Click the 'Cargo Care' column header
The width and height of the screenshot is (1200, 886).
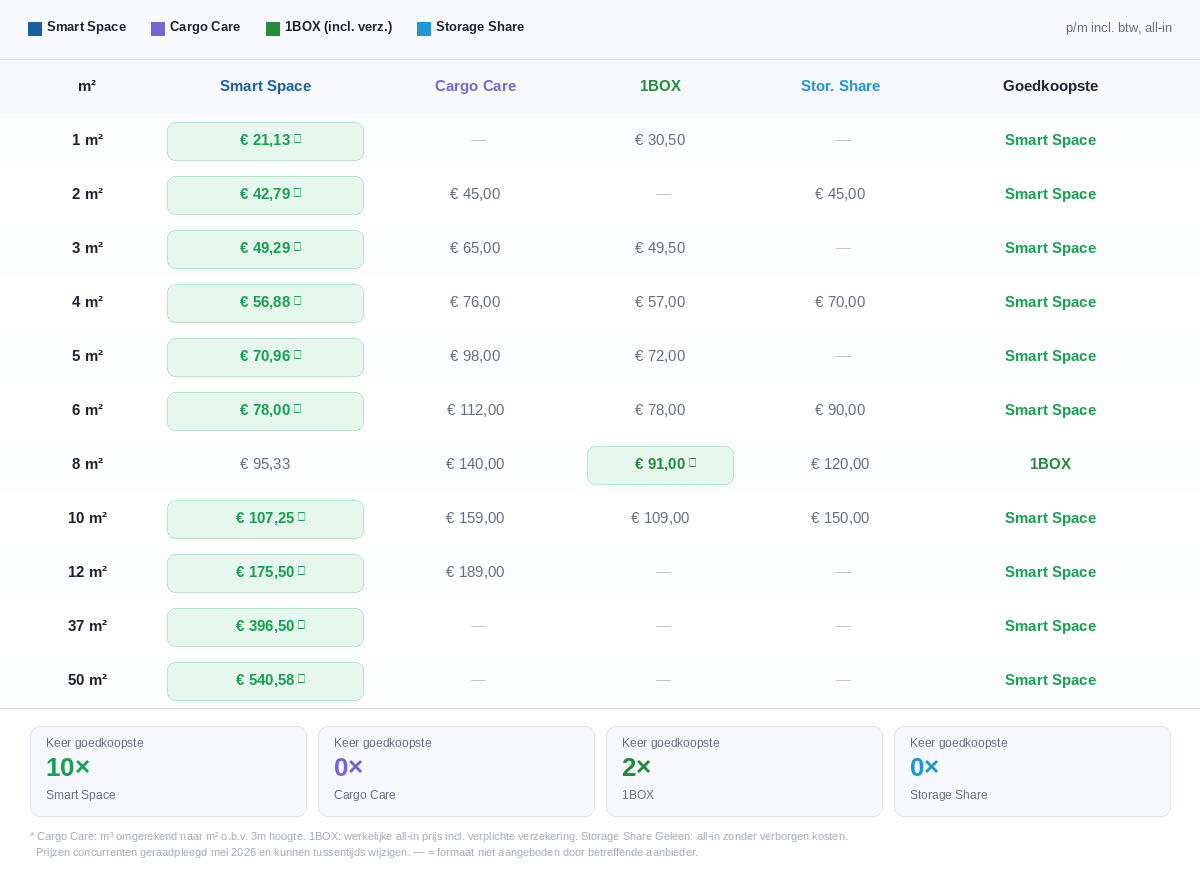click(x=475, y=86)
